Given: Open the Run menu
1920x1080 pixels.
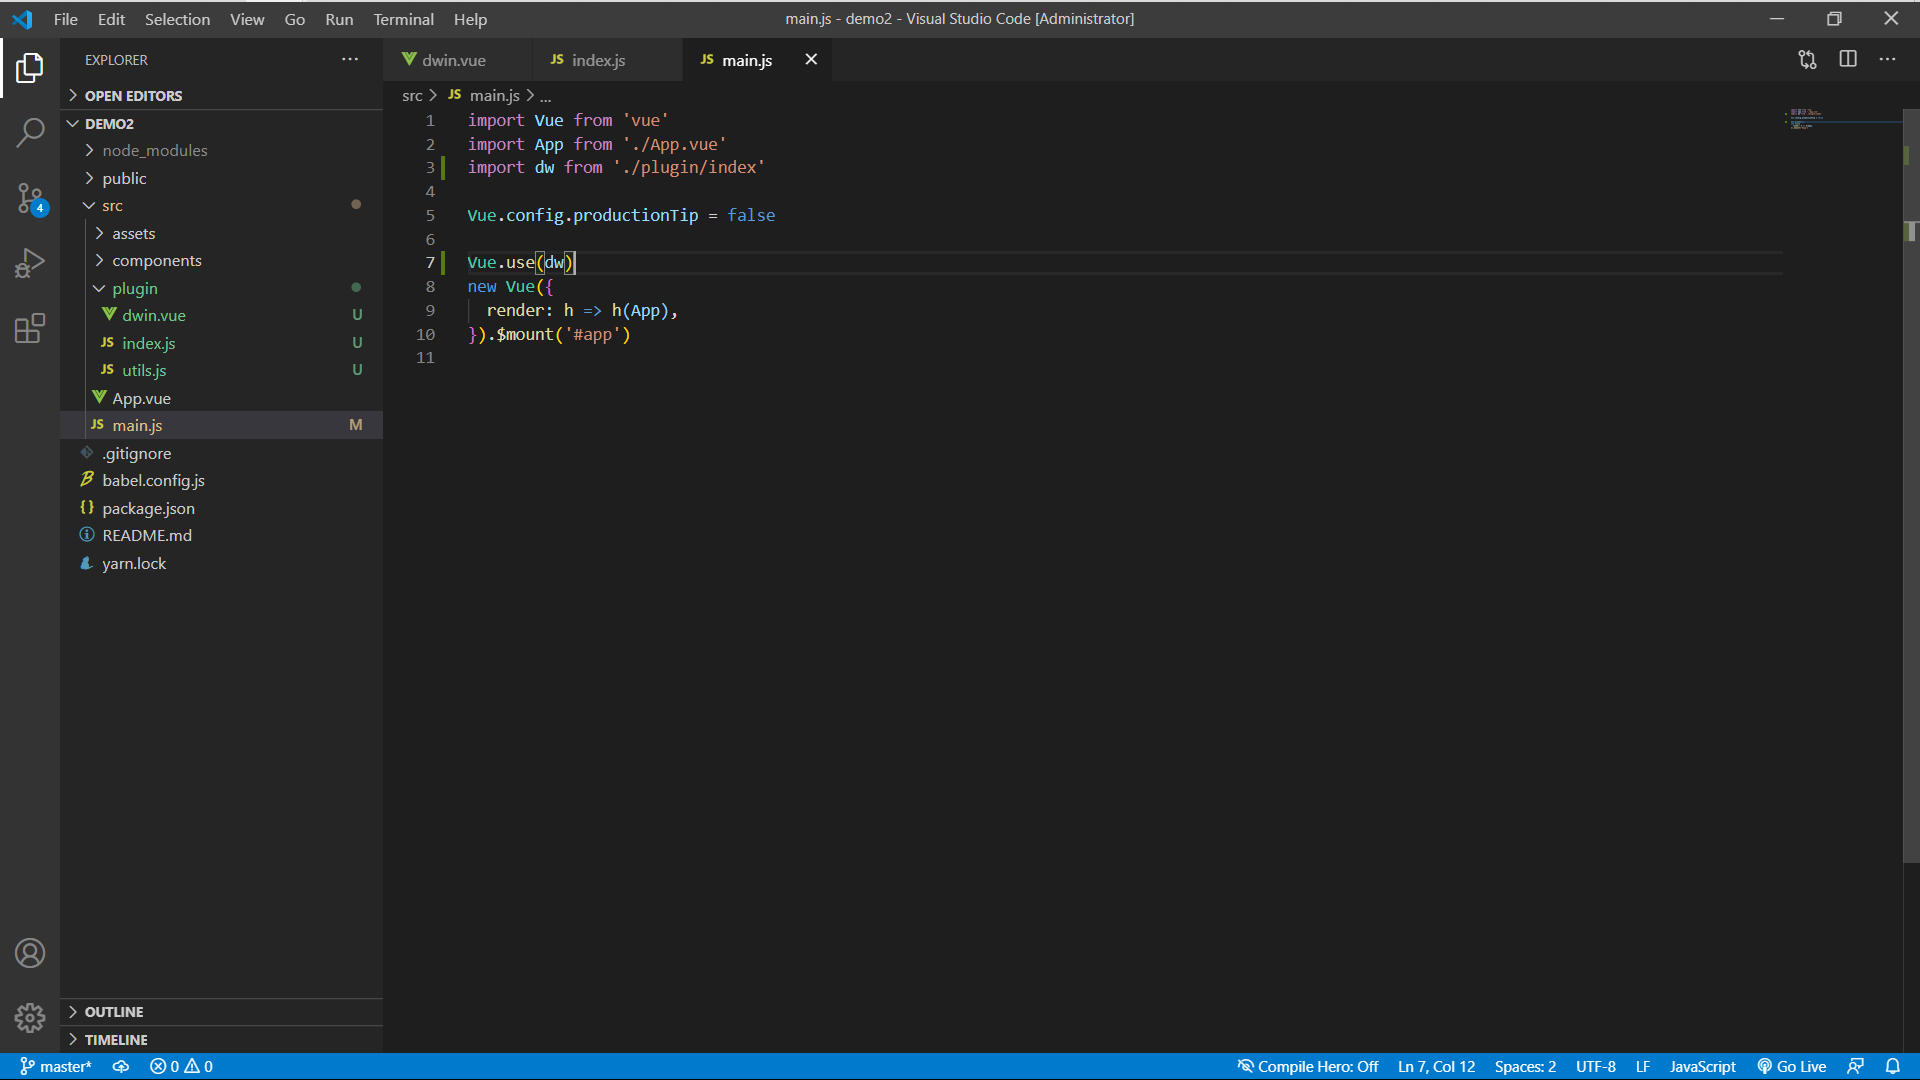Looking at the screenshot, I should coord(339,19).
